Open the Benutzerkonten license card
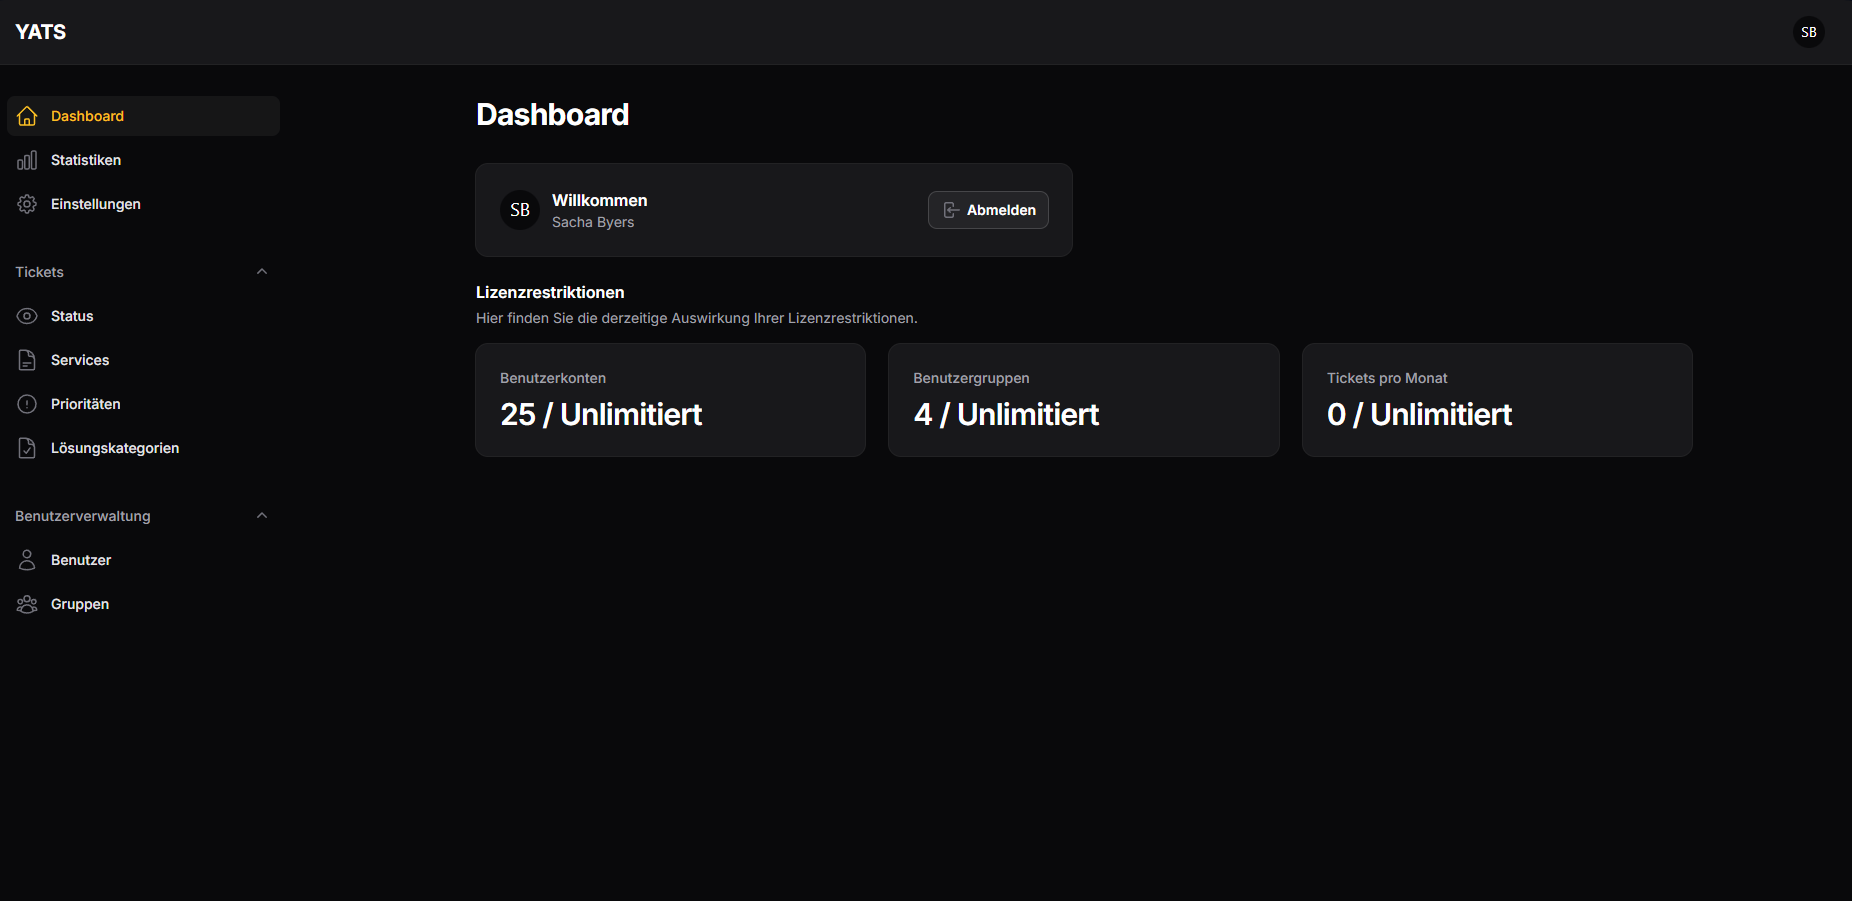This screenshot has height=901, width=1852. [670, 400]
